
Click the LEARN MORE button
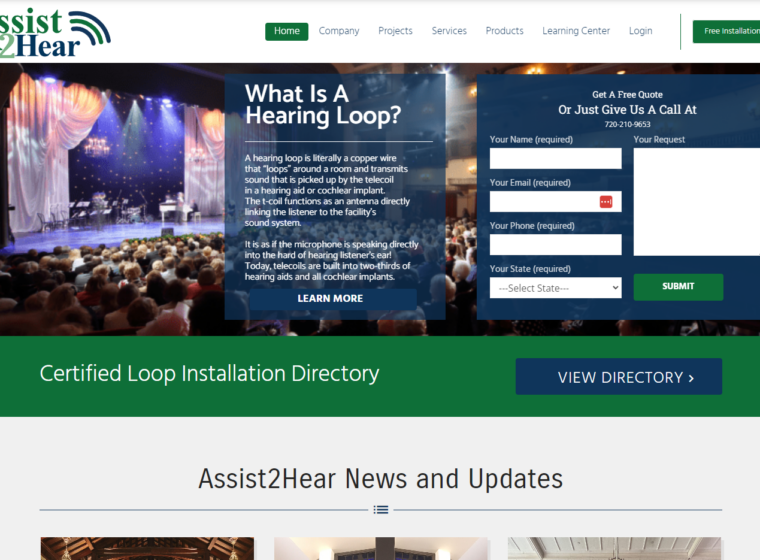(x=333, y=299)
